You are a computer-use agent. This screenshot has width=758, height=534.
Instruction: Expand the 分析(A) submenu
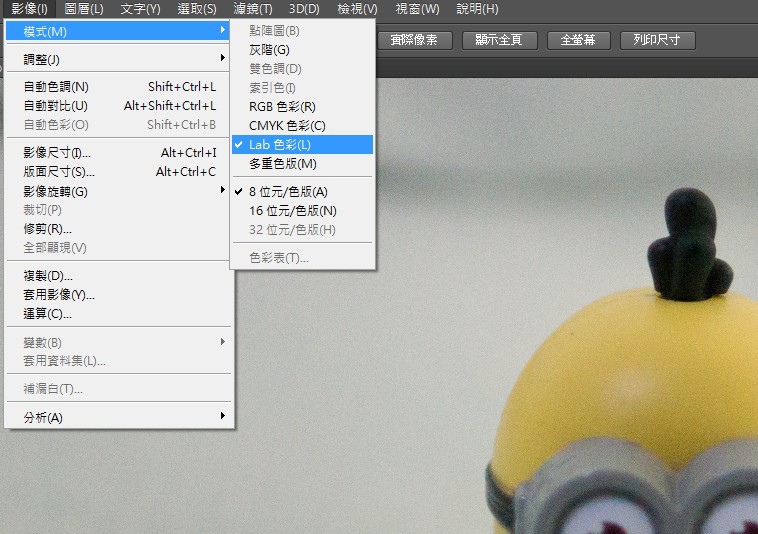117,417
